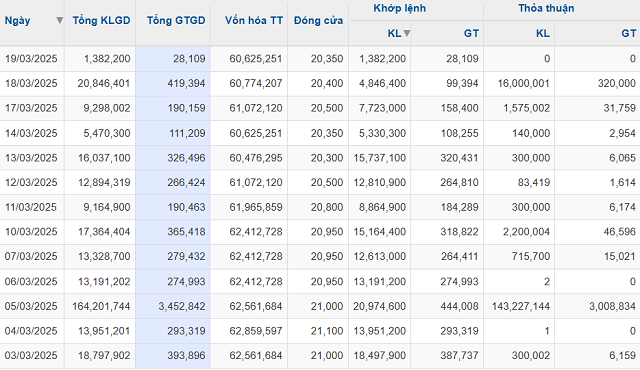Click the 21,100 closing price cell
Viewport: 640px width, 370px height.
[x=327, y=331]
